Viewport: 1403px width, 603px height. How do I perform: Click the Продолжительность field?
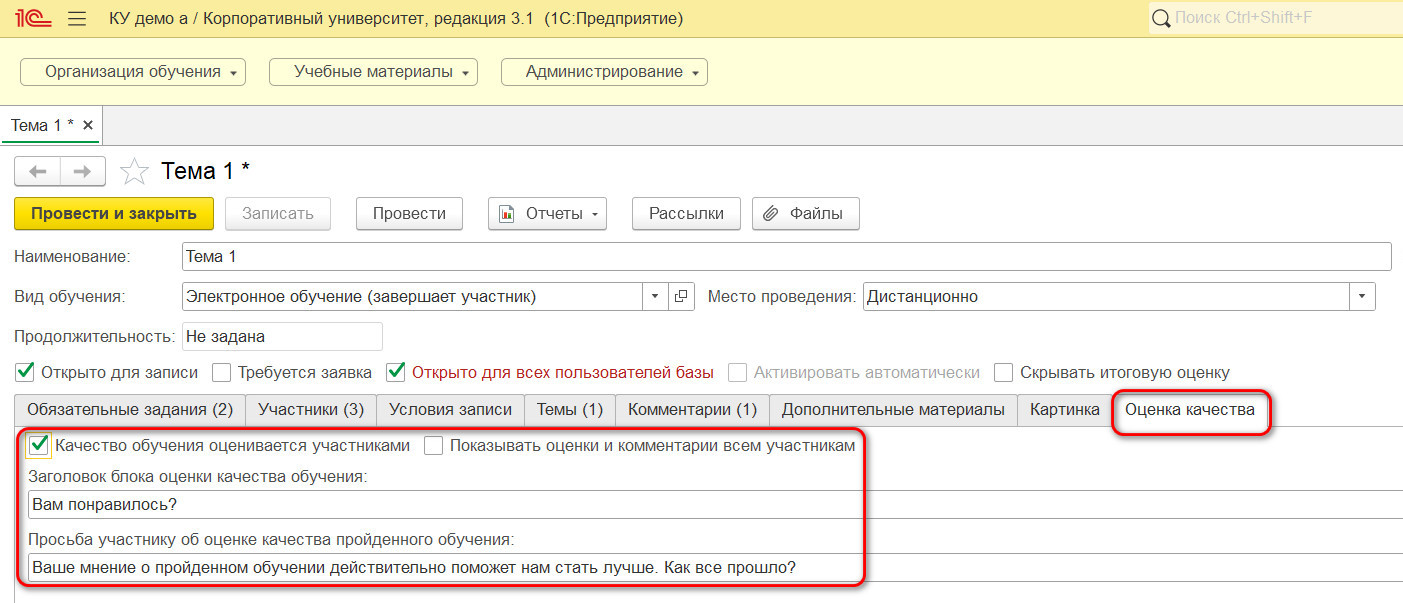pyautogui.click(x=282, y=336)
